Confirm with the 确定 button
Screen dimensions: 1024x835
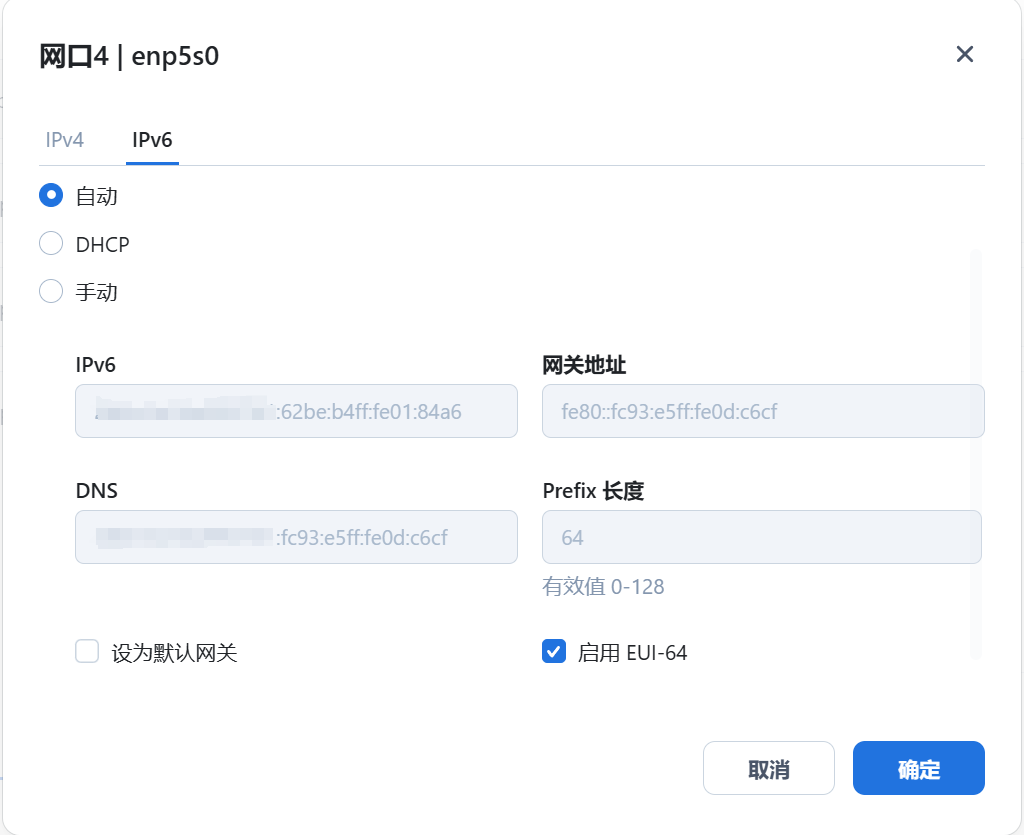click(x=918, y=768)
